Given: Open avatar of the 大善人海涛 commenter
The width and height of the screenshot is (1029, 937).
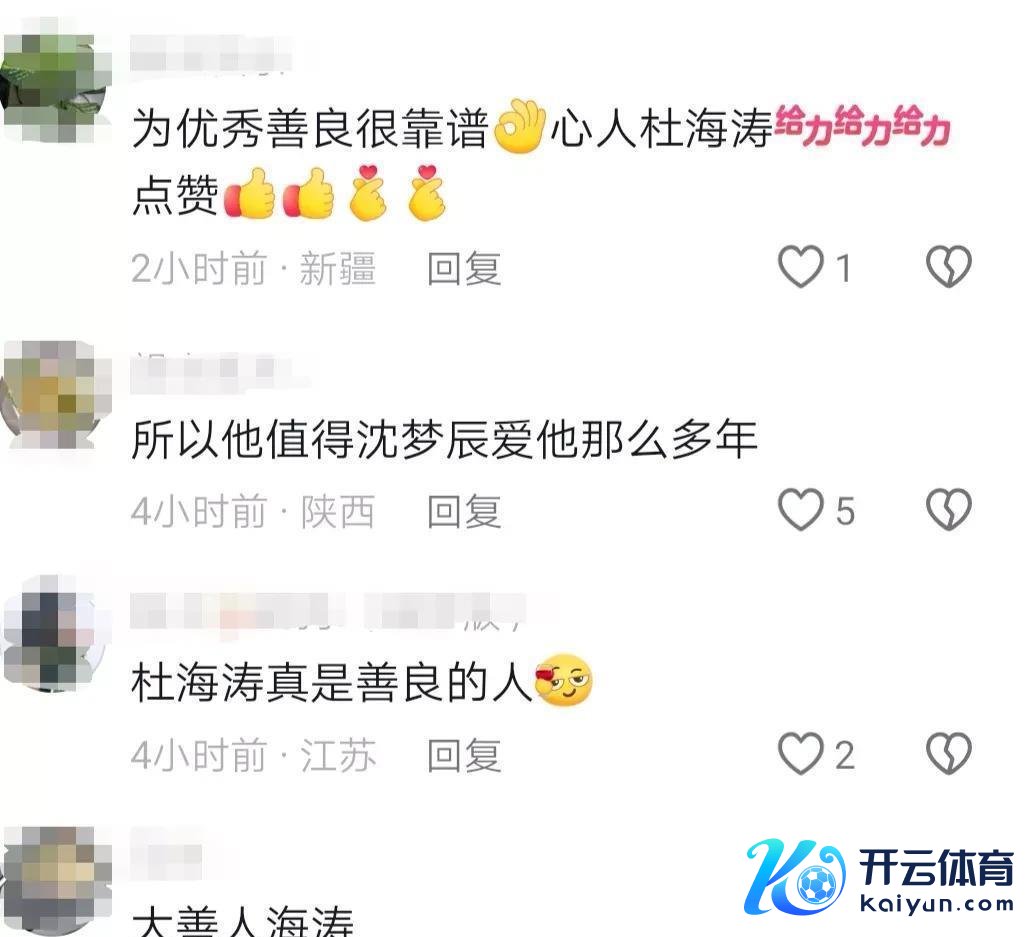Looking at the screenshot, I should pos(56,879).
